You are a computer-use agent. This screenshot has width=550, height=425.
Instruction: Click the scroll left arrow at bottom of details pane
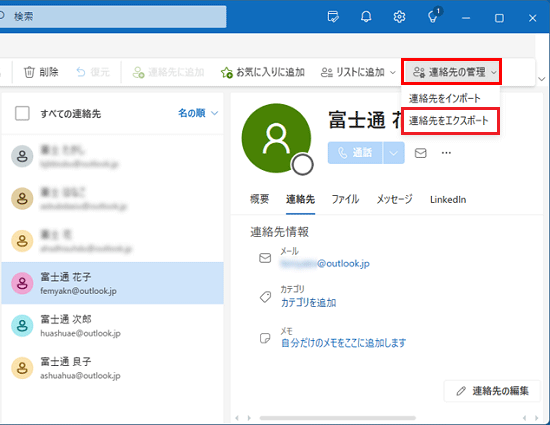237,418
